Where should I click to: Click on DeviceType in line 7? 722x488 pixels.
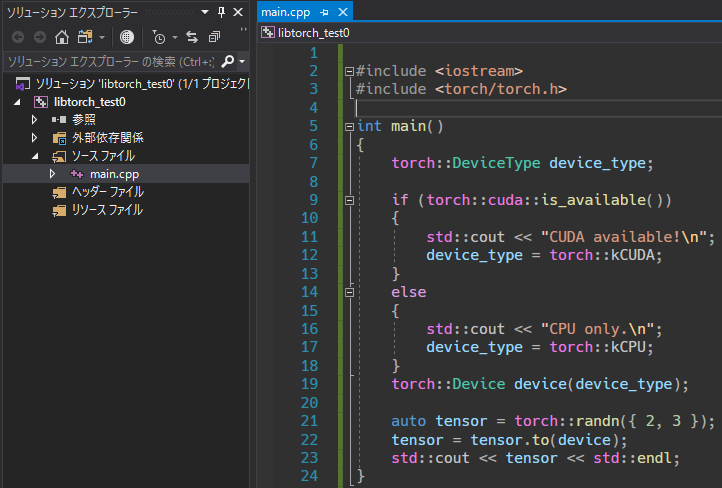(496, 163)
